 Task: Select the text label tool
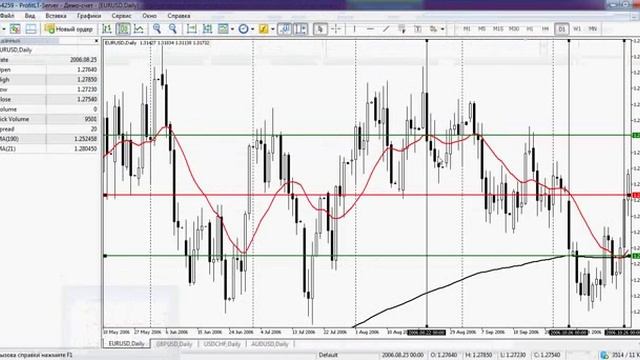coord(418,29)
